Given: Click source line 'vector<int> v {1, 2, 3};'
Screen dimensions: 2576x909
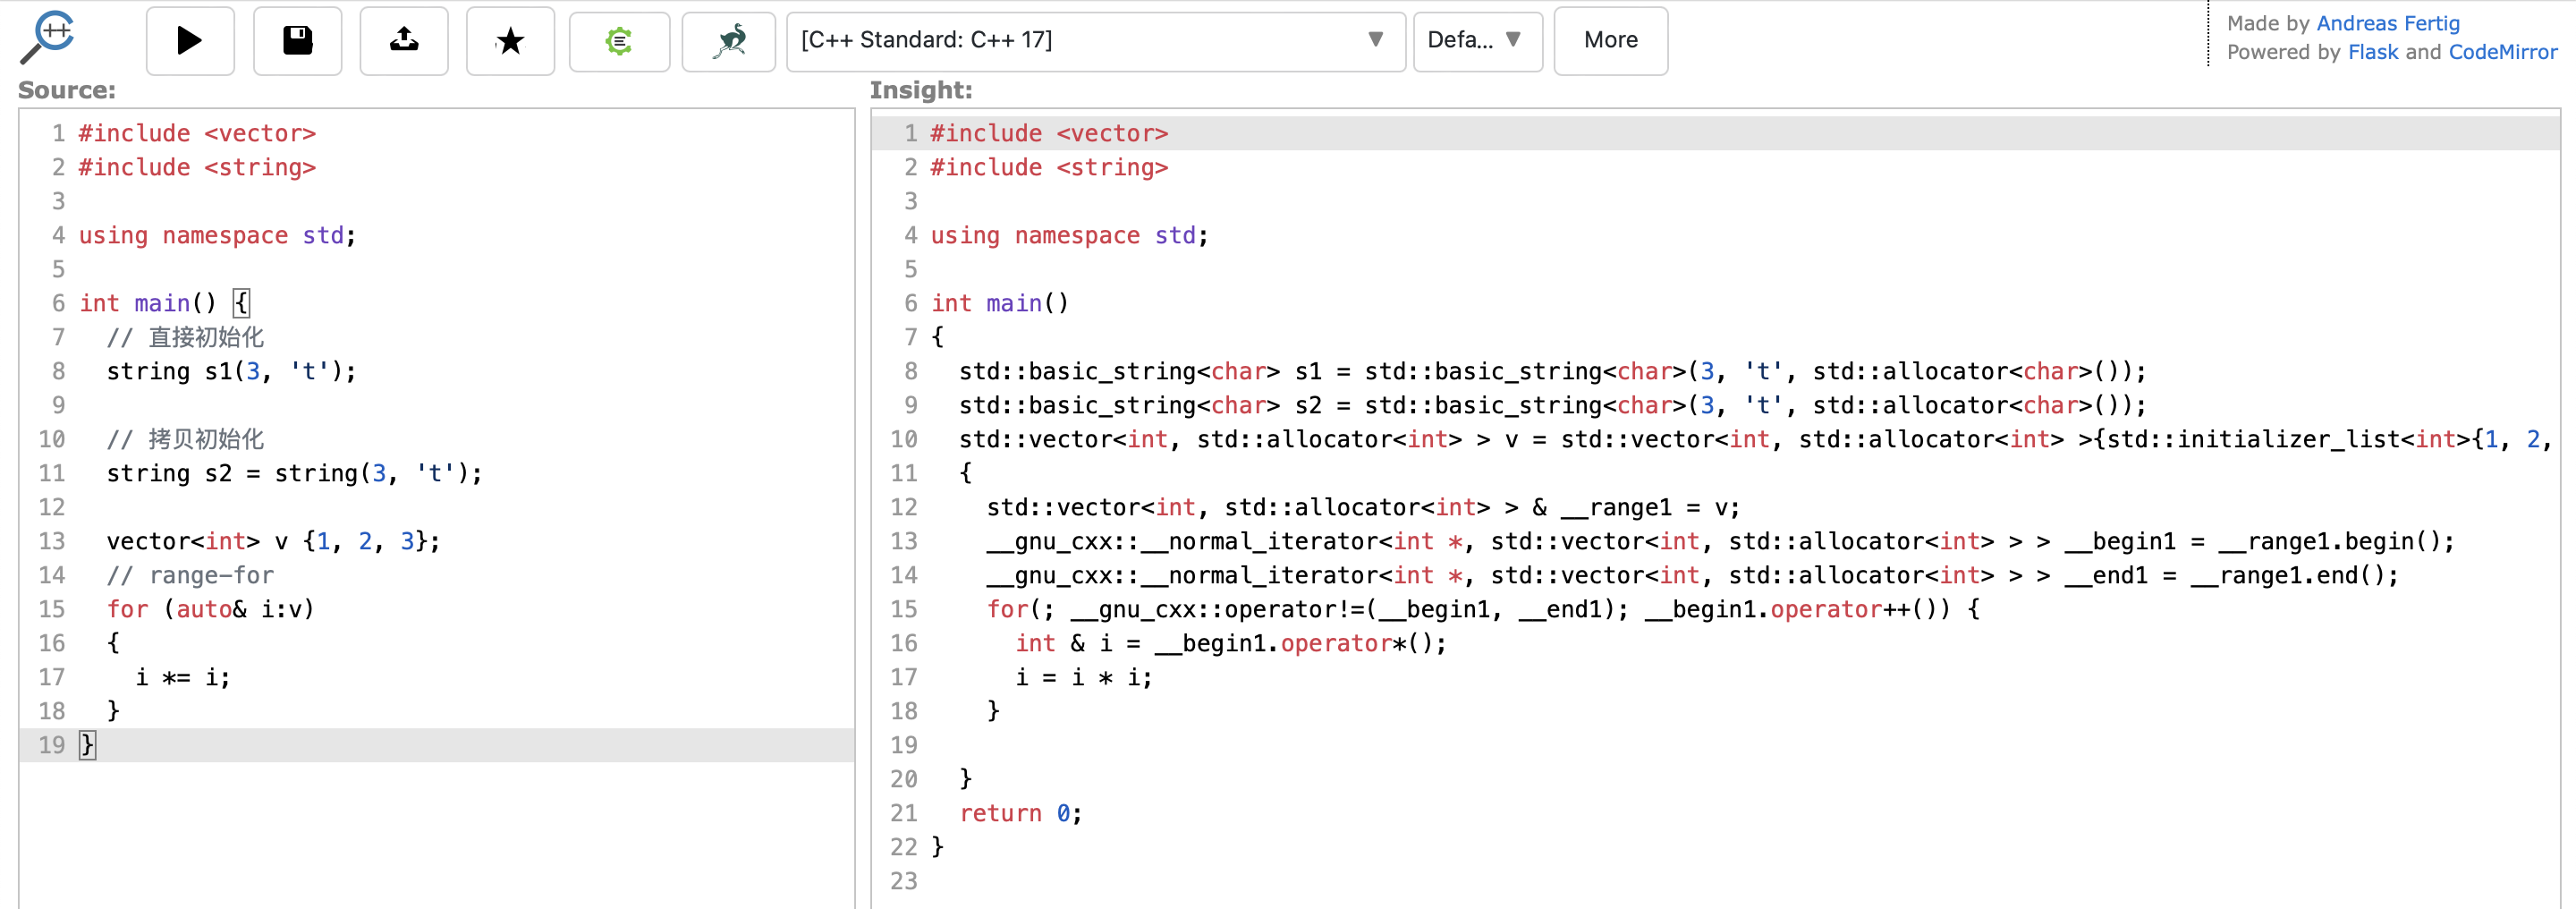Looking at the screenshot, I should tap(273, 541).
